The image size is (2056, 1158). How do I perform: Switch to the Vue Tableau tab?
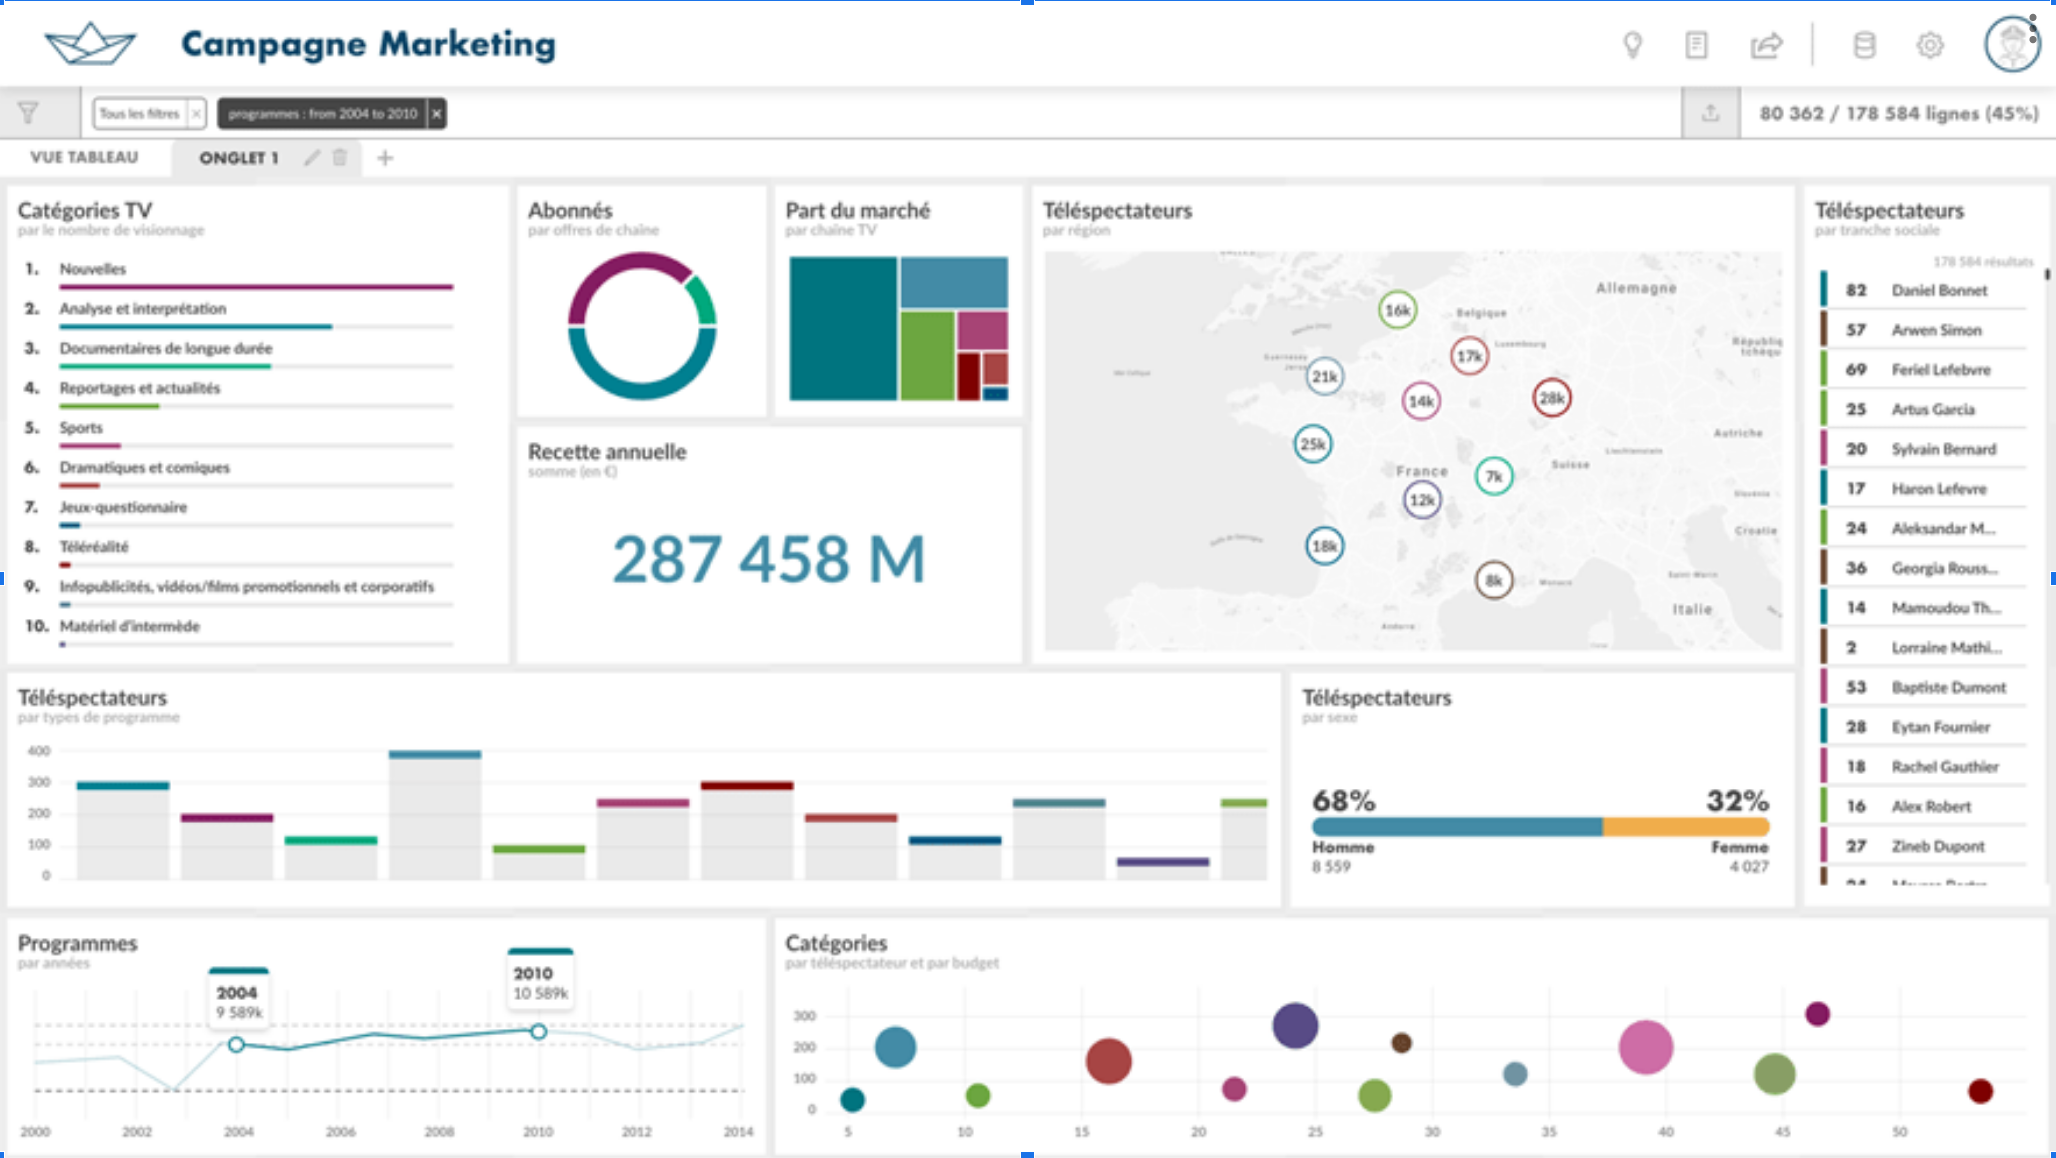click(84, 157)
